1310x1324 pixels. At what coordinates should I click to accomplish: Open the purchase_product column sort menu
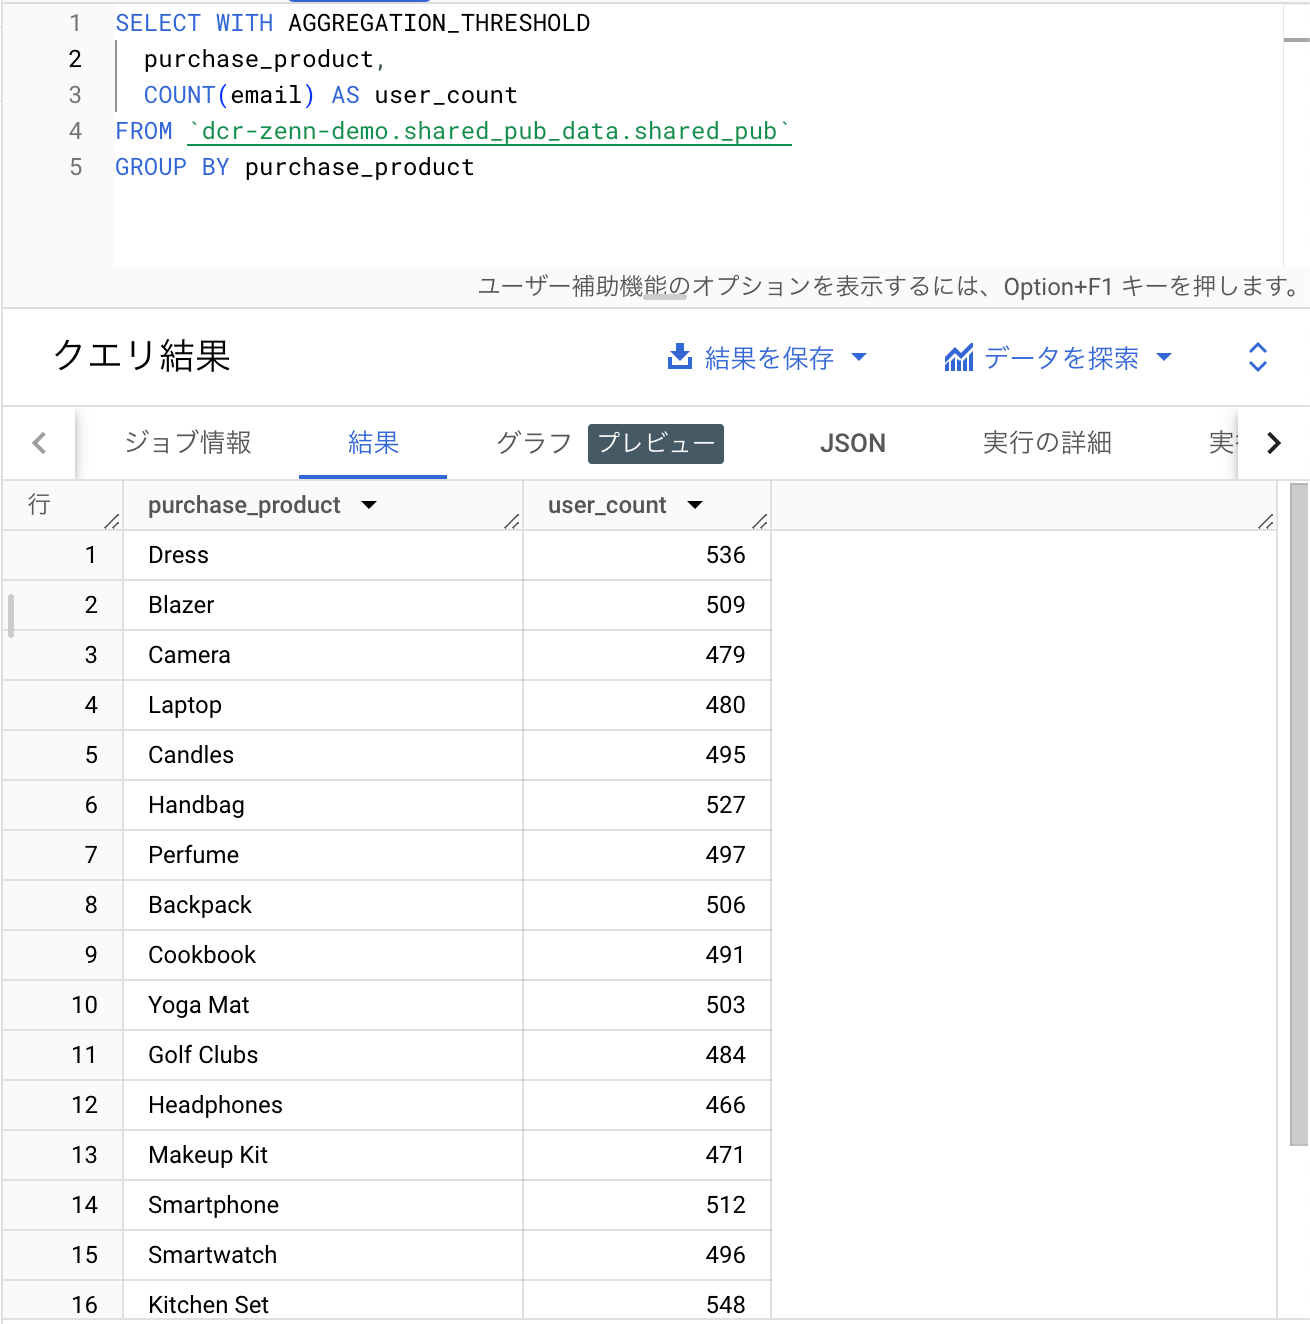pyautogui.click(x=369, y=505)
